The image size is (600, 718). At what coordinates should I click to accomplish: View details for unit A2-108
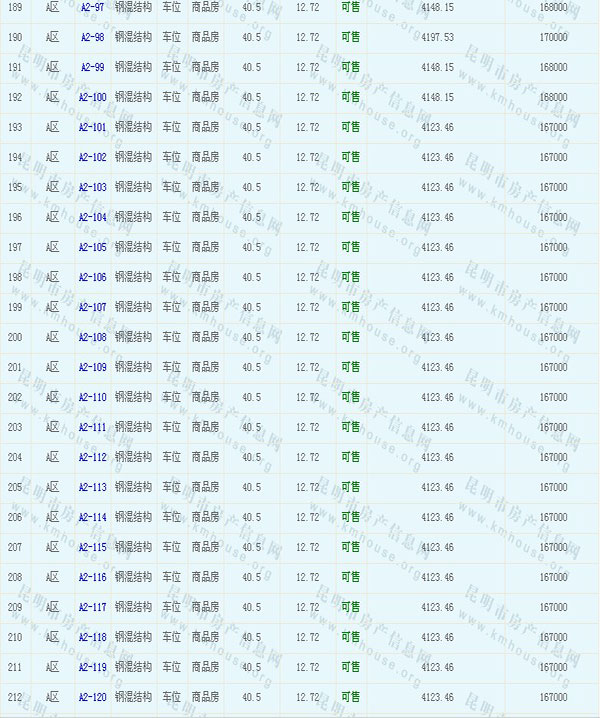pos(92,337)
